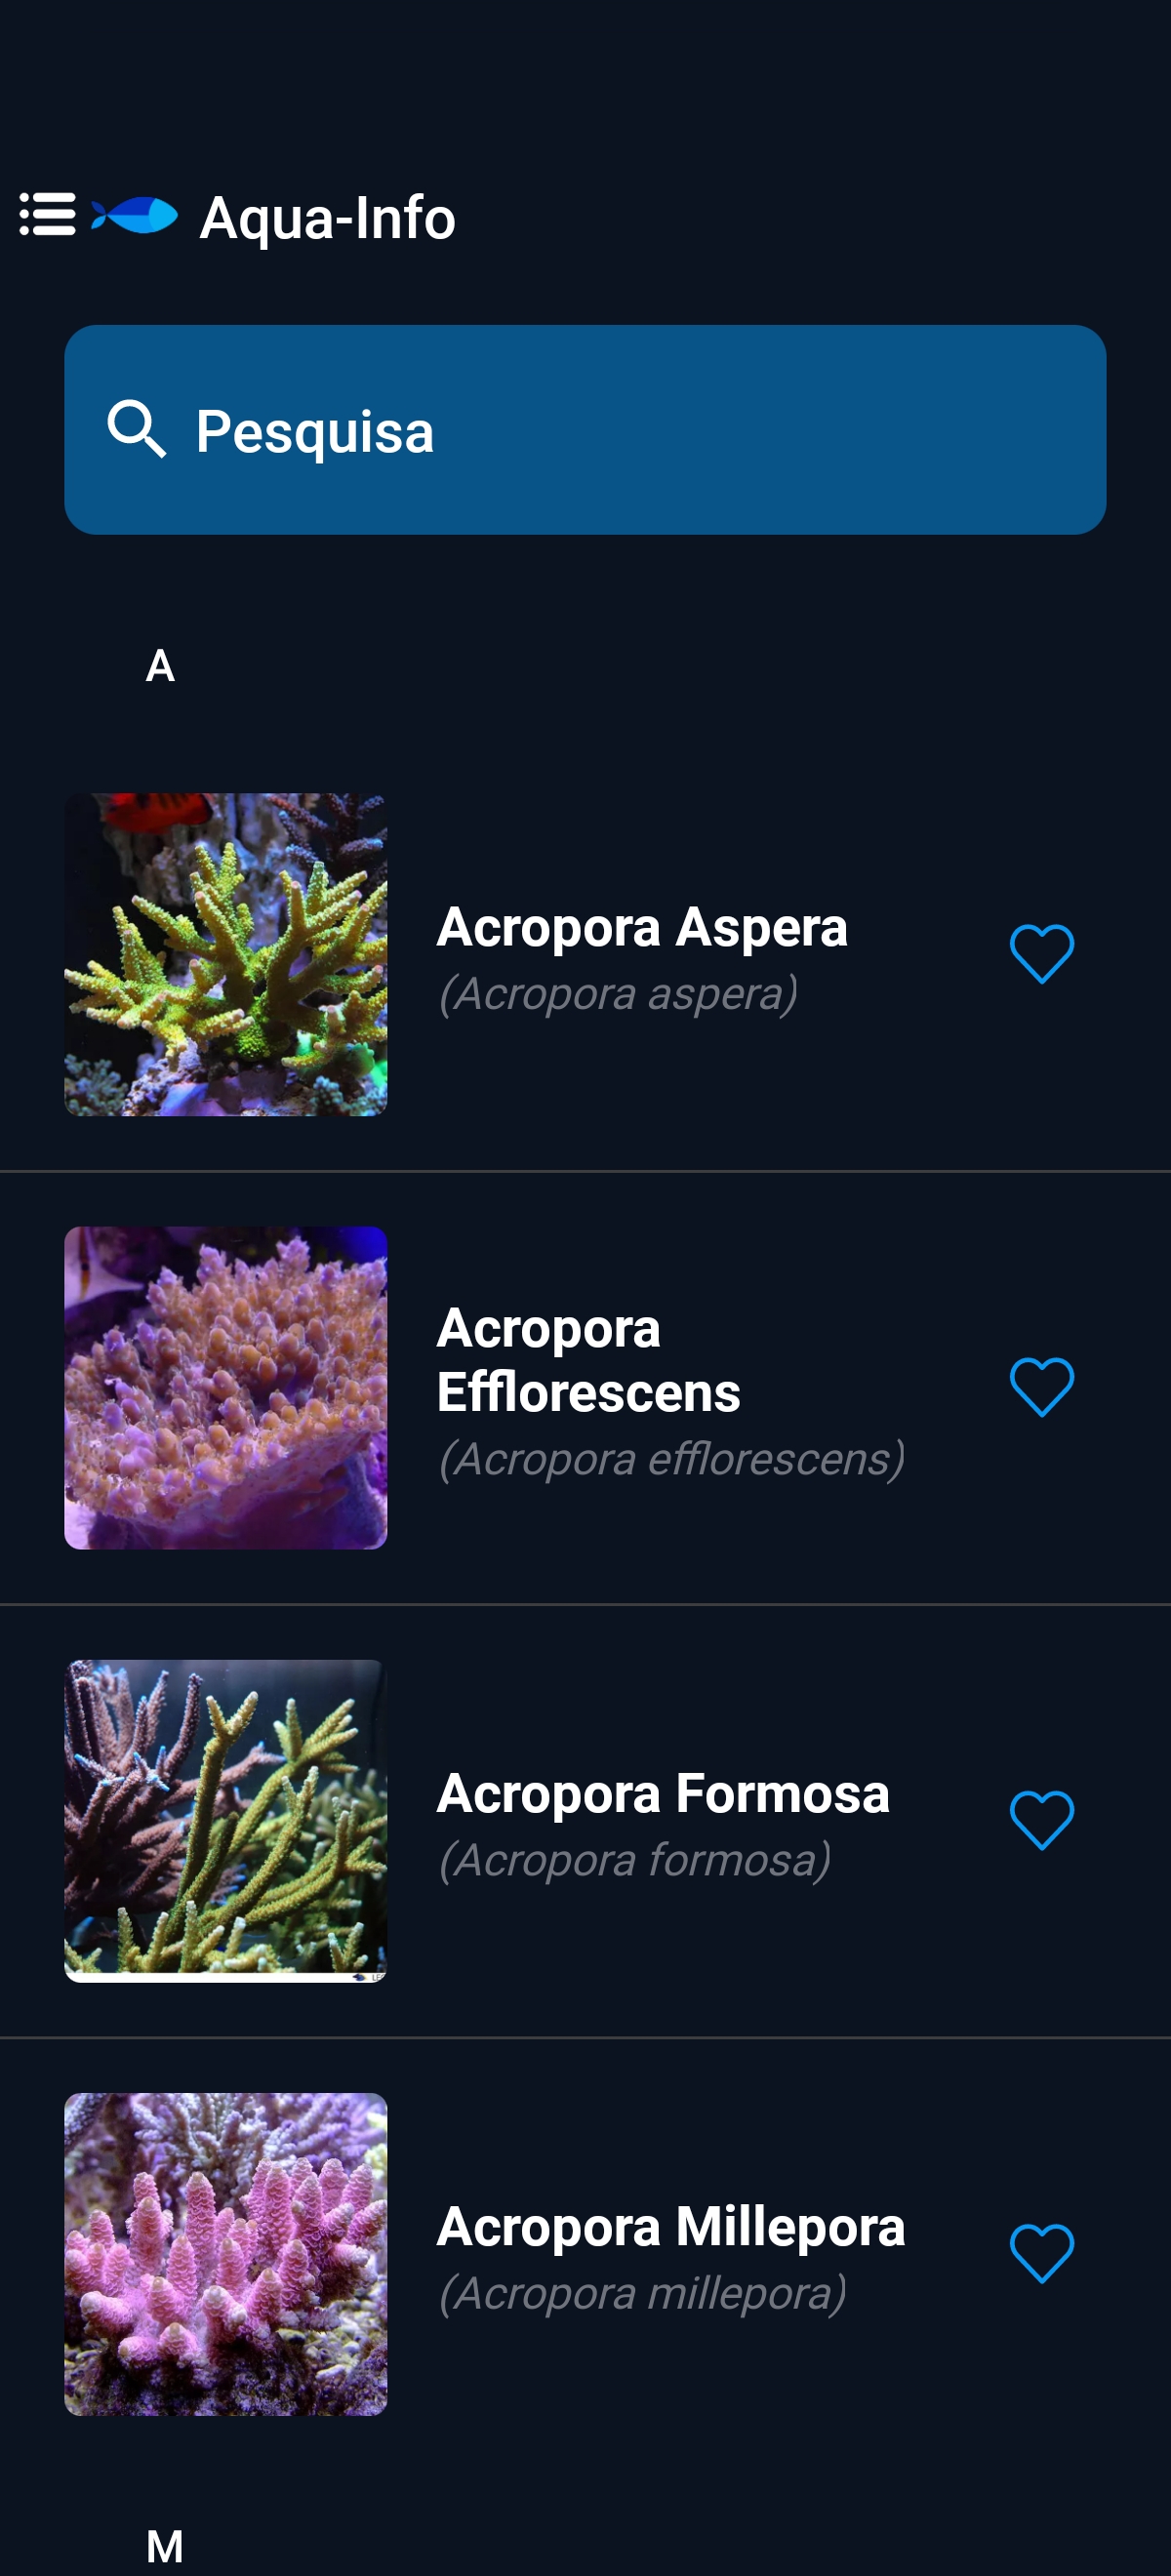The width and height of the screenshot is (1171, 2576).
Task: Tap the pink Acropora Millepora thumbnail
Action: pyautogui.click(x=226, y=2253)
